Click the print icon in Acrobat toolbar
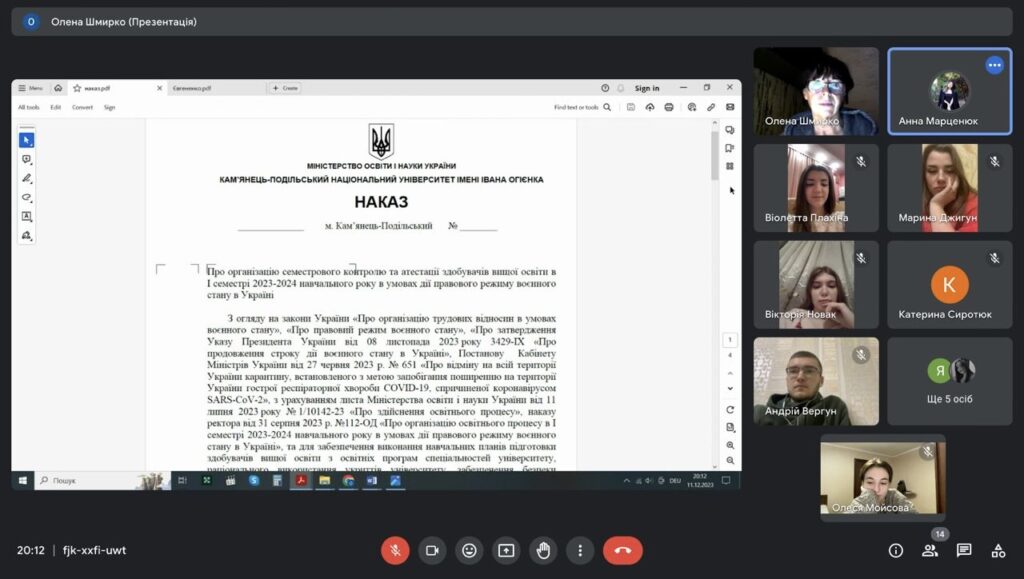This screenshot has height=579, width=1024. 669,107
